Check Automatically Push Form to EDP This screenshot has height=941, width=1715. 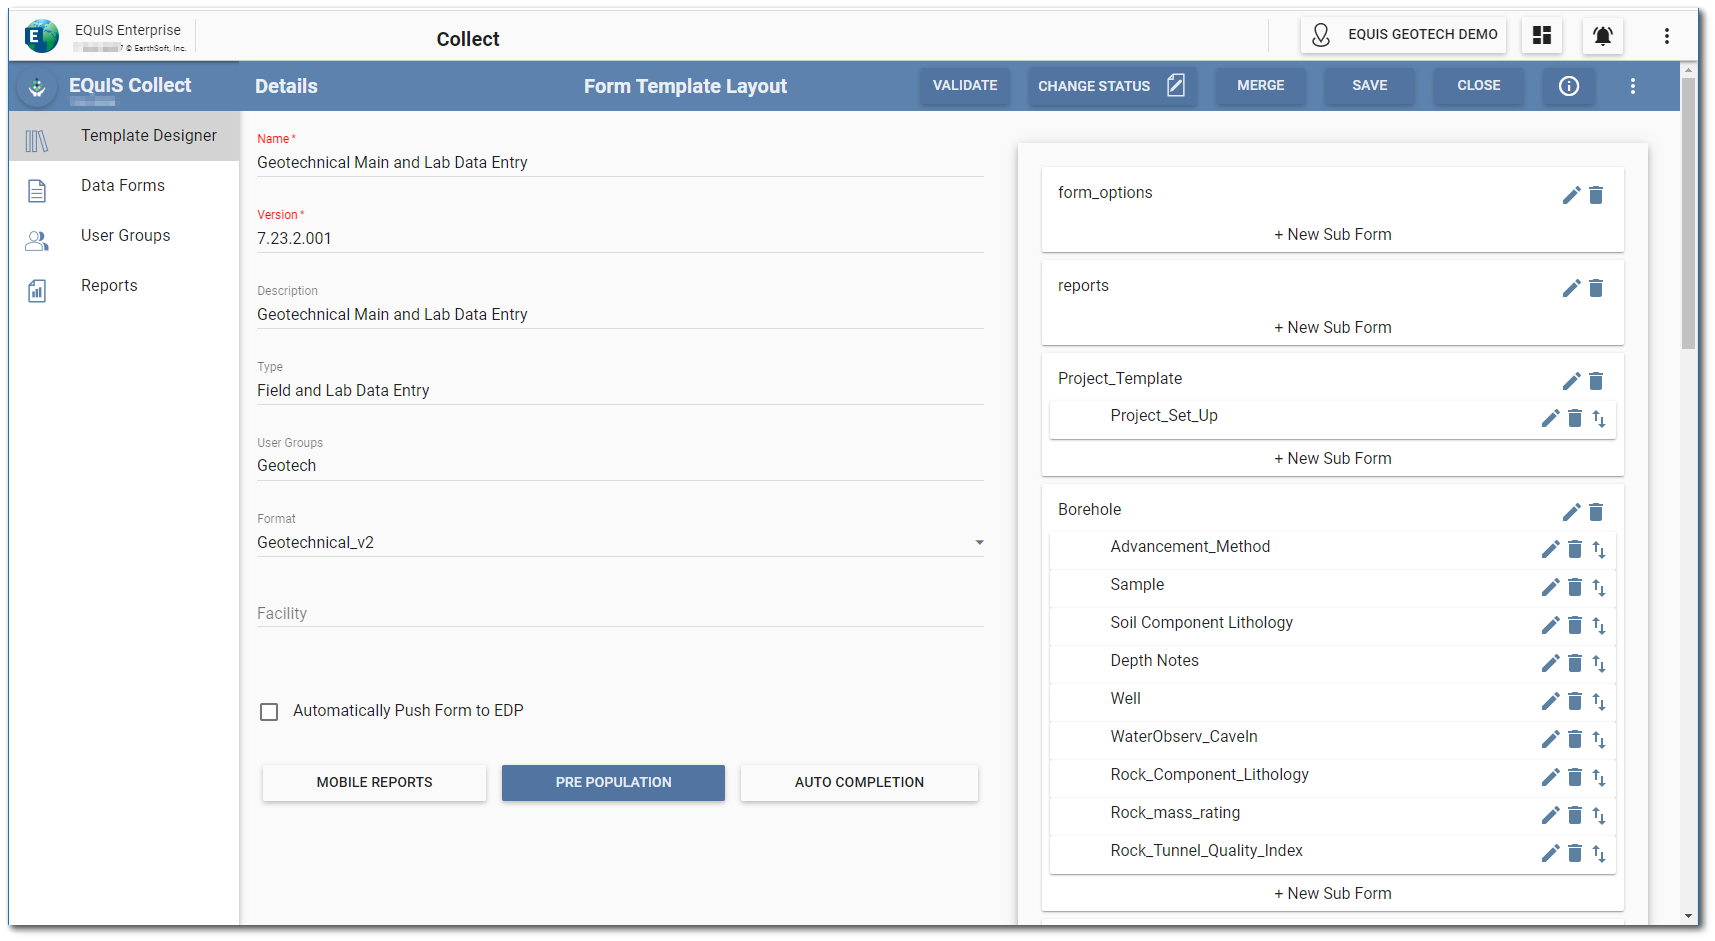coord(268,711)
